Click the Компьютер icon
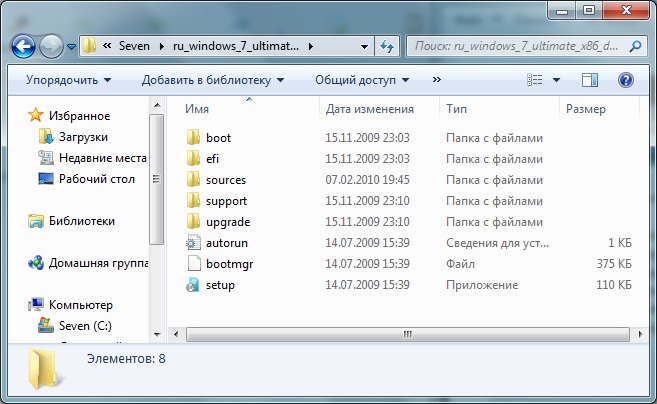The image size is (657, 404). point(36,305)
